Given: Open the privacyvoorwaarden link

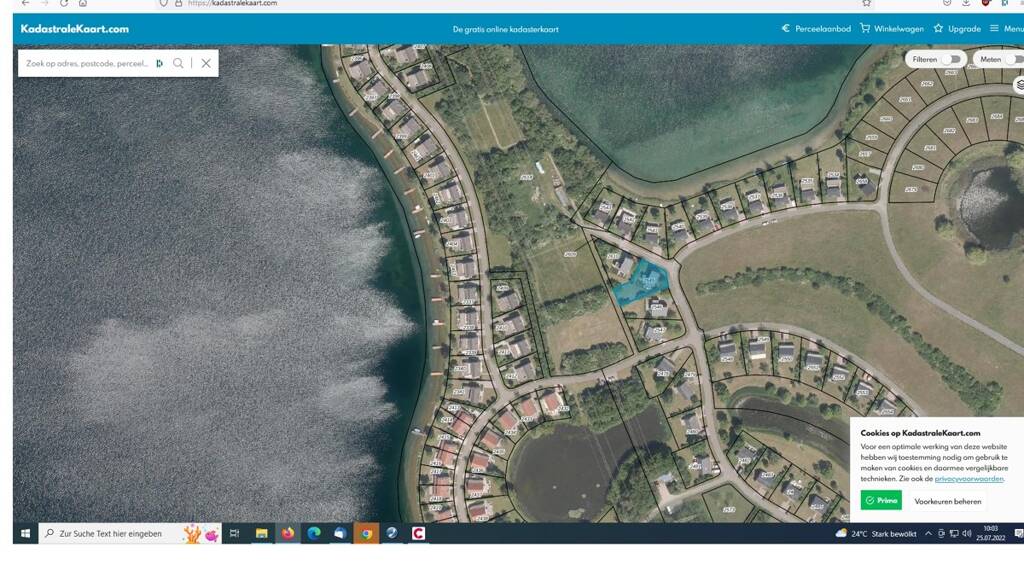Looking at the screenshot, I should point(969,479).
